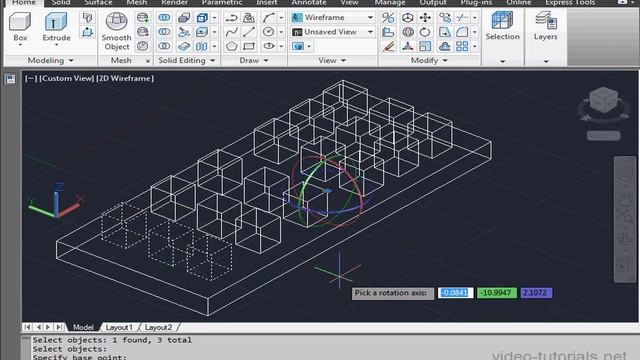640x360 pixels.
Task: Click the blue Z coordinate field 2.1072
Action: pos(536,293)
